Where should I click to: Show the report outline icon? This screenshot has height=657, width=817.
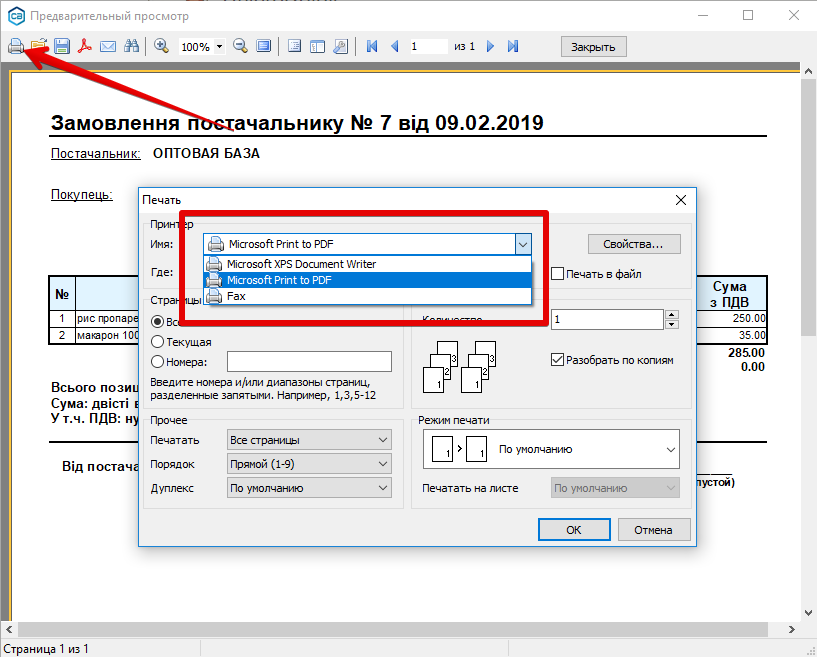tap(294, 46)
